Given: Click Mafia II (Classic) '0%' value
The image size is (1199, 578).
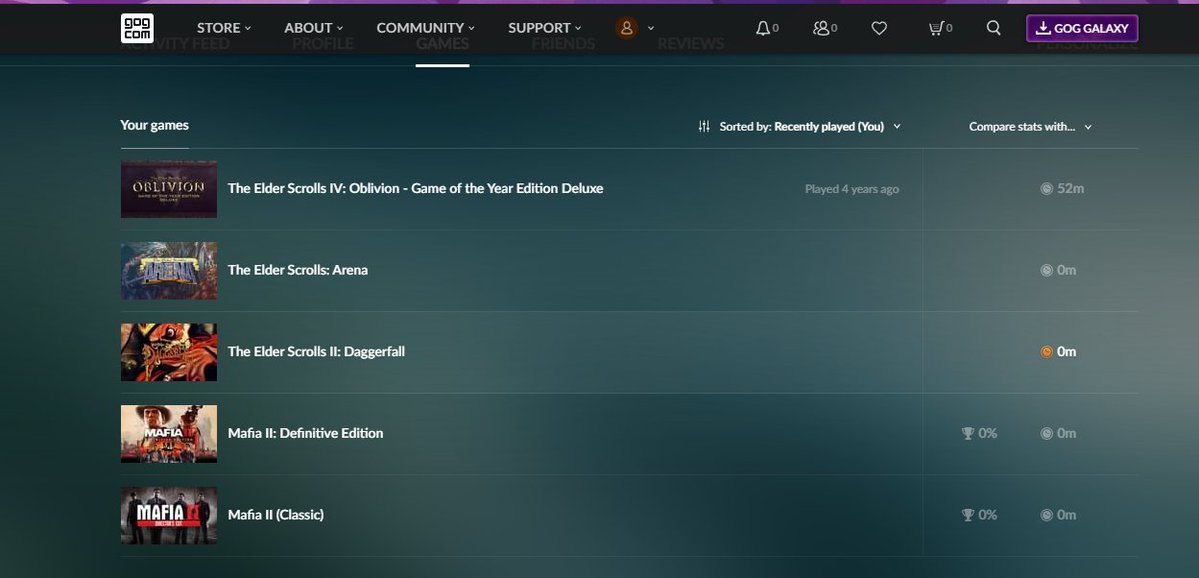Looking at the screenshot, I should coord(987,515).
